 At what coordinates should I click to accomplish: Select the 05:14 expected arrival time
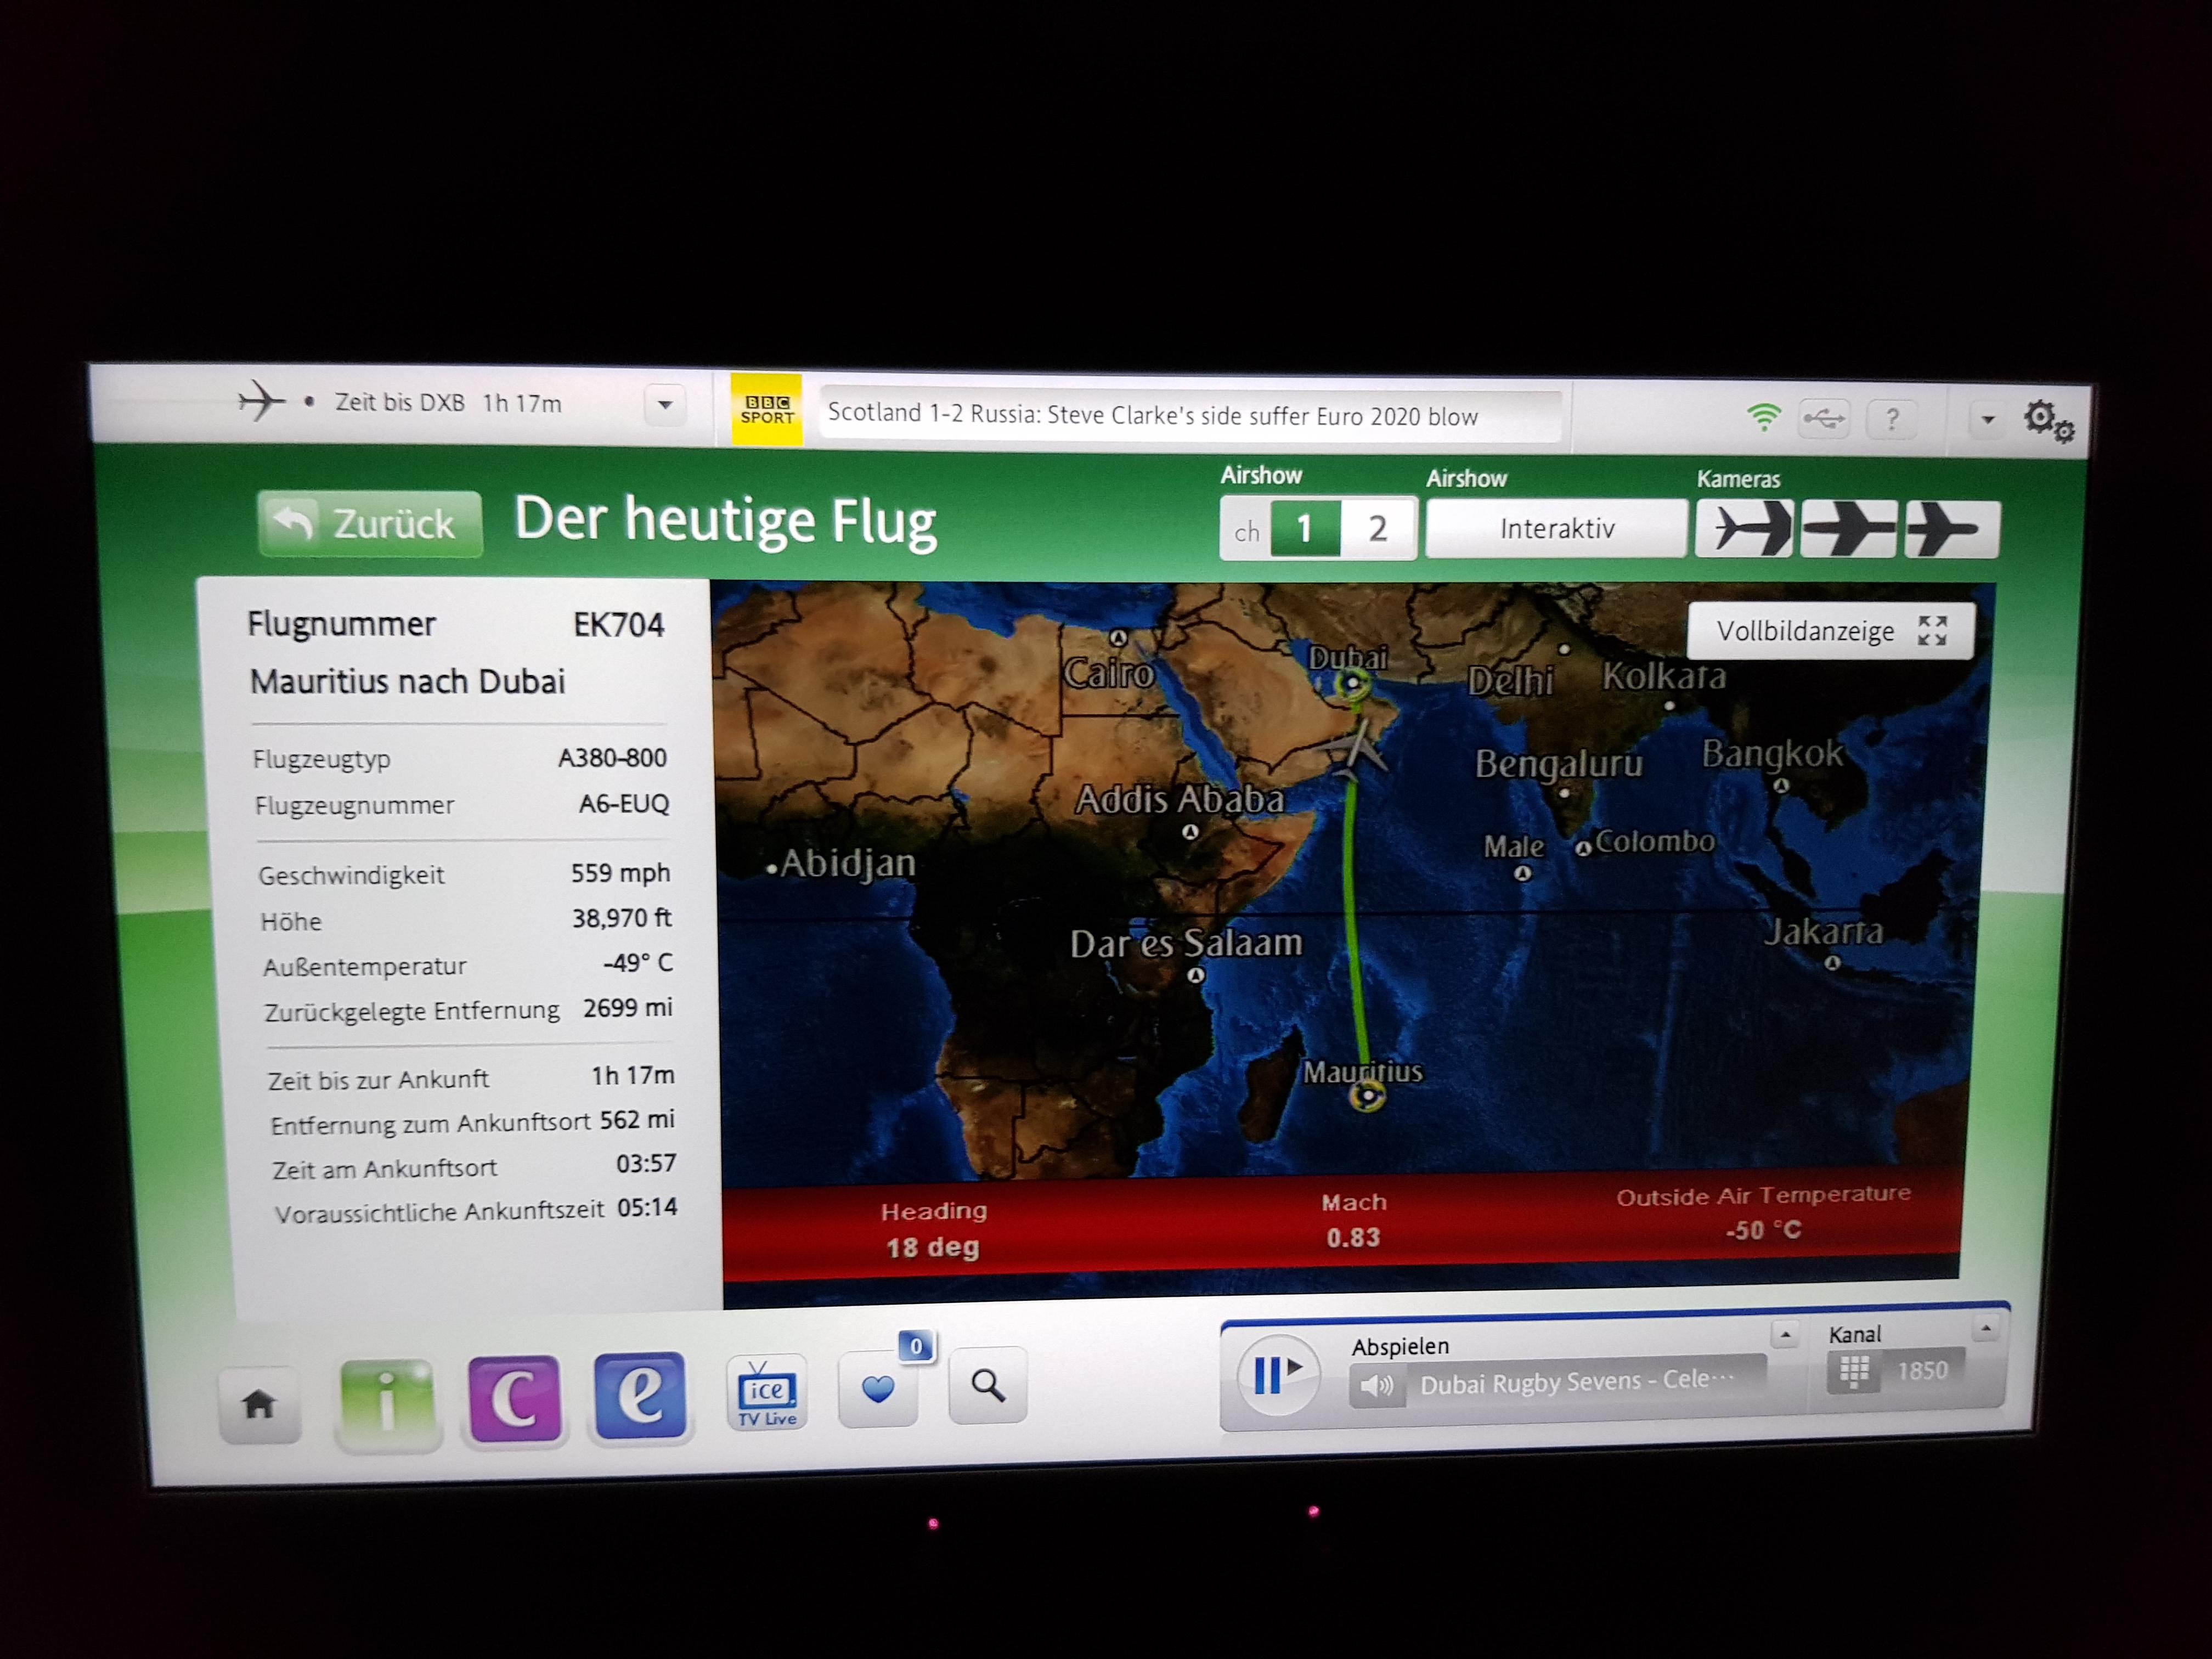(646, 1208)
